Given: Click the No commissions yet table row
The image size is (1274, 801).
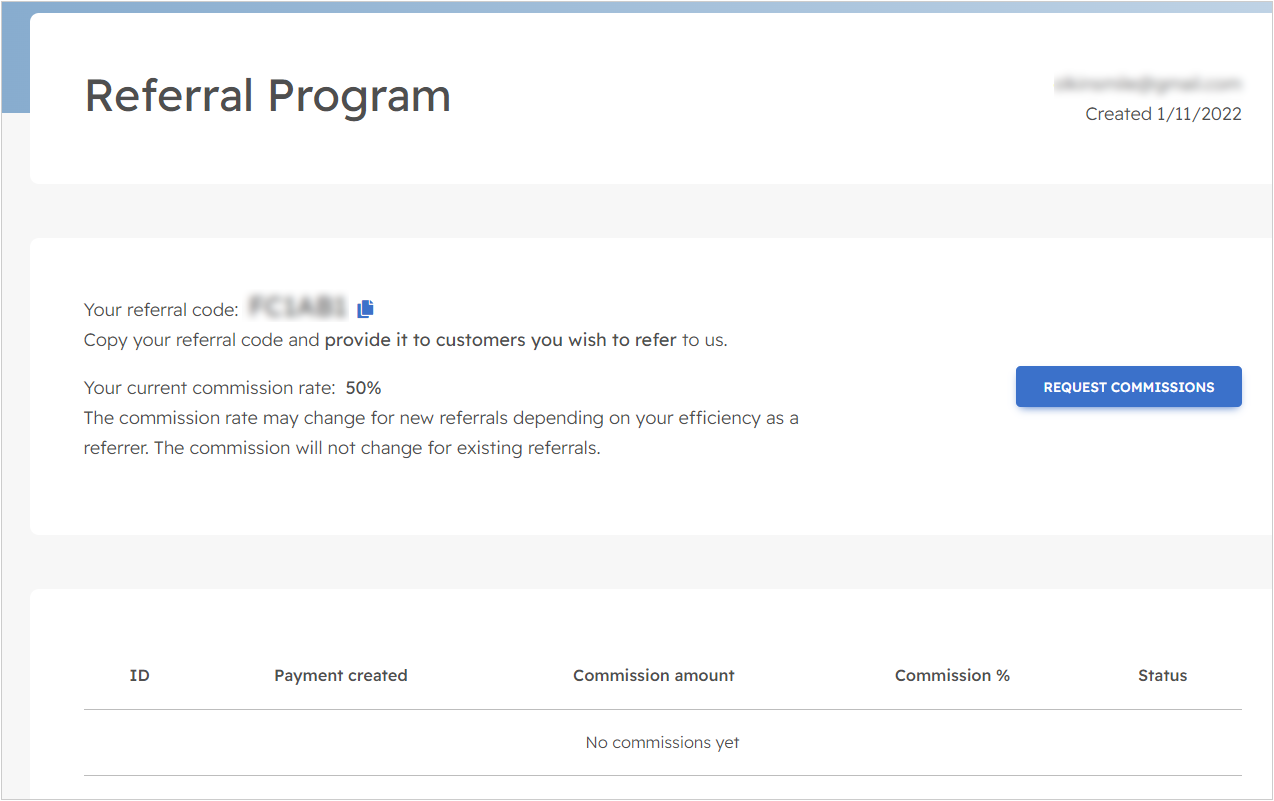Looking at the screenshot, I should 662,742.
